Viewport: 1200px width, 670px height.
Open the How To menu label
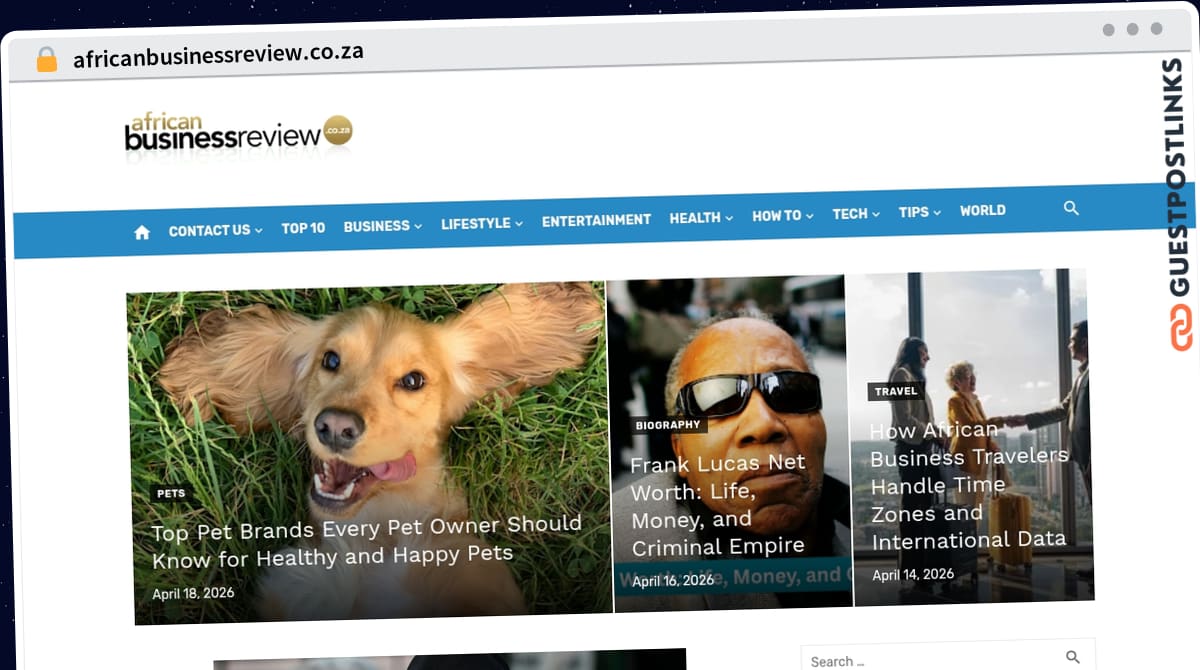[776, 216]
